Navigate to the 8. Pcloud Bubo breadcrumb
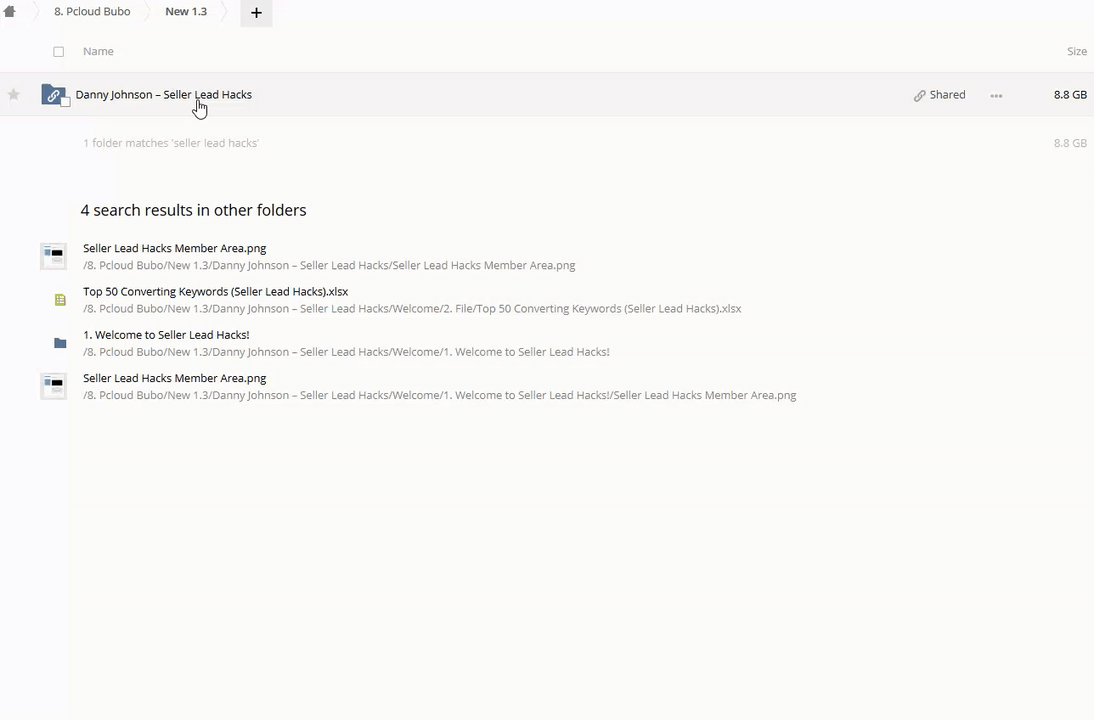 click(92, 12)
